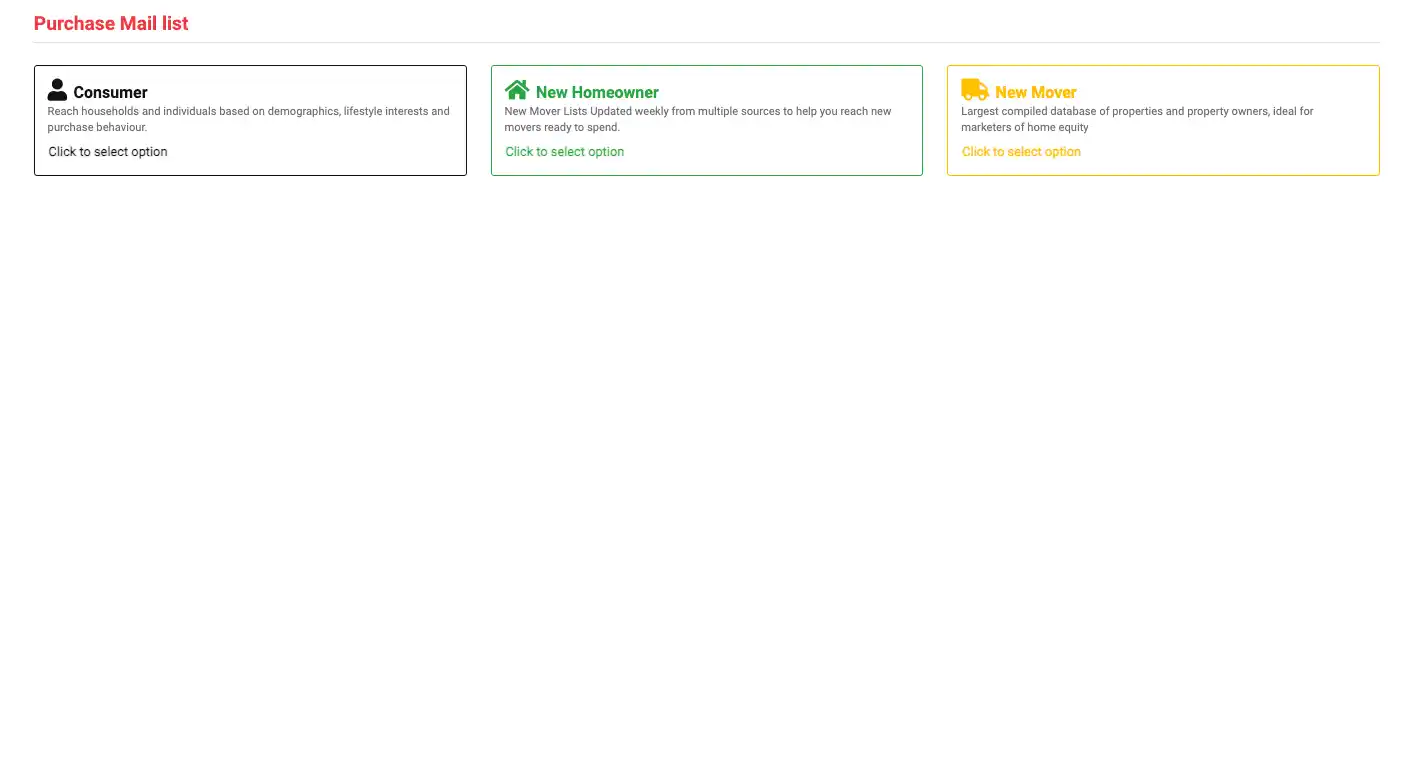Click the 'marketers of home equity' line
This screenshot has width=1412, height=760.
1024,127
